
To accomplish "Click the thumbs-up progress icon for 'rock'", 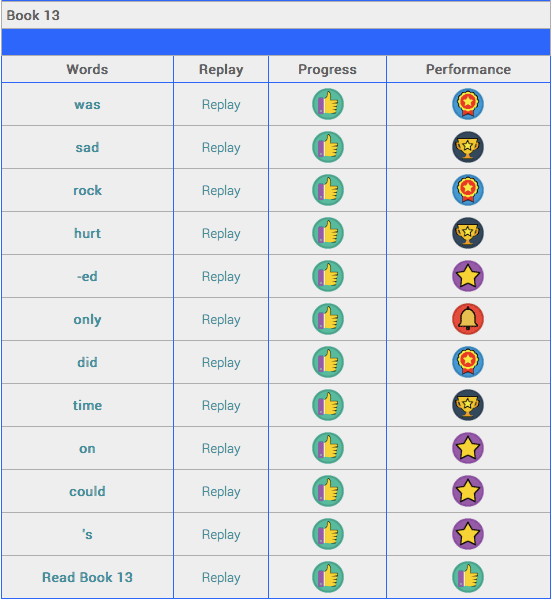I will point(328,190).
